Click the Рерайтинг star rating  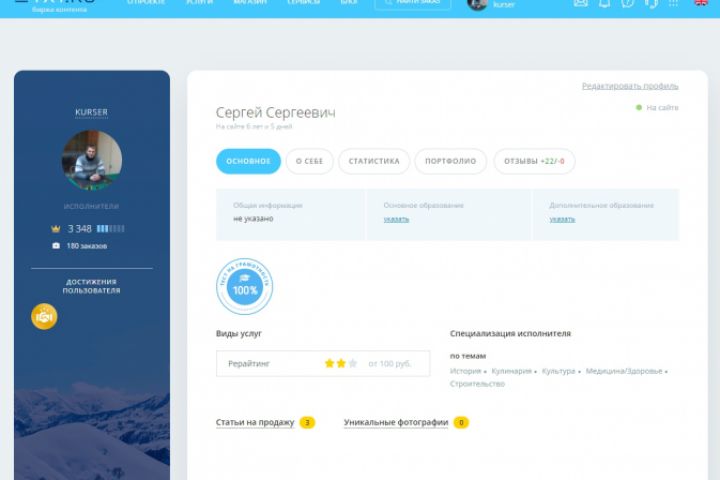coord(341,363)
